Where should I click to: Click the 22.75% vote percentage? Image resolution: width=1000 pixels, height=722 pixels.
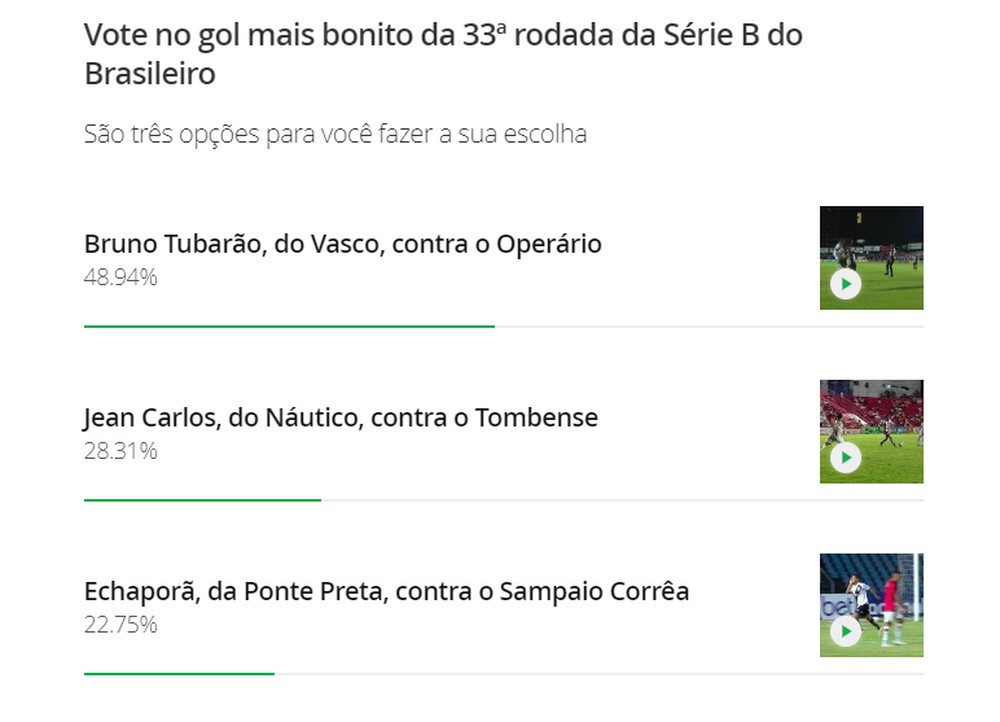point(120,625)
